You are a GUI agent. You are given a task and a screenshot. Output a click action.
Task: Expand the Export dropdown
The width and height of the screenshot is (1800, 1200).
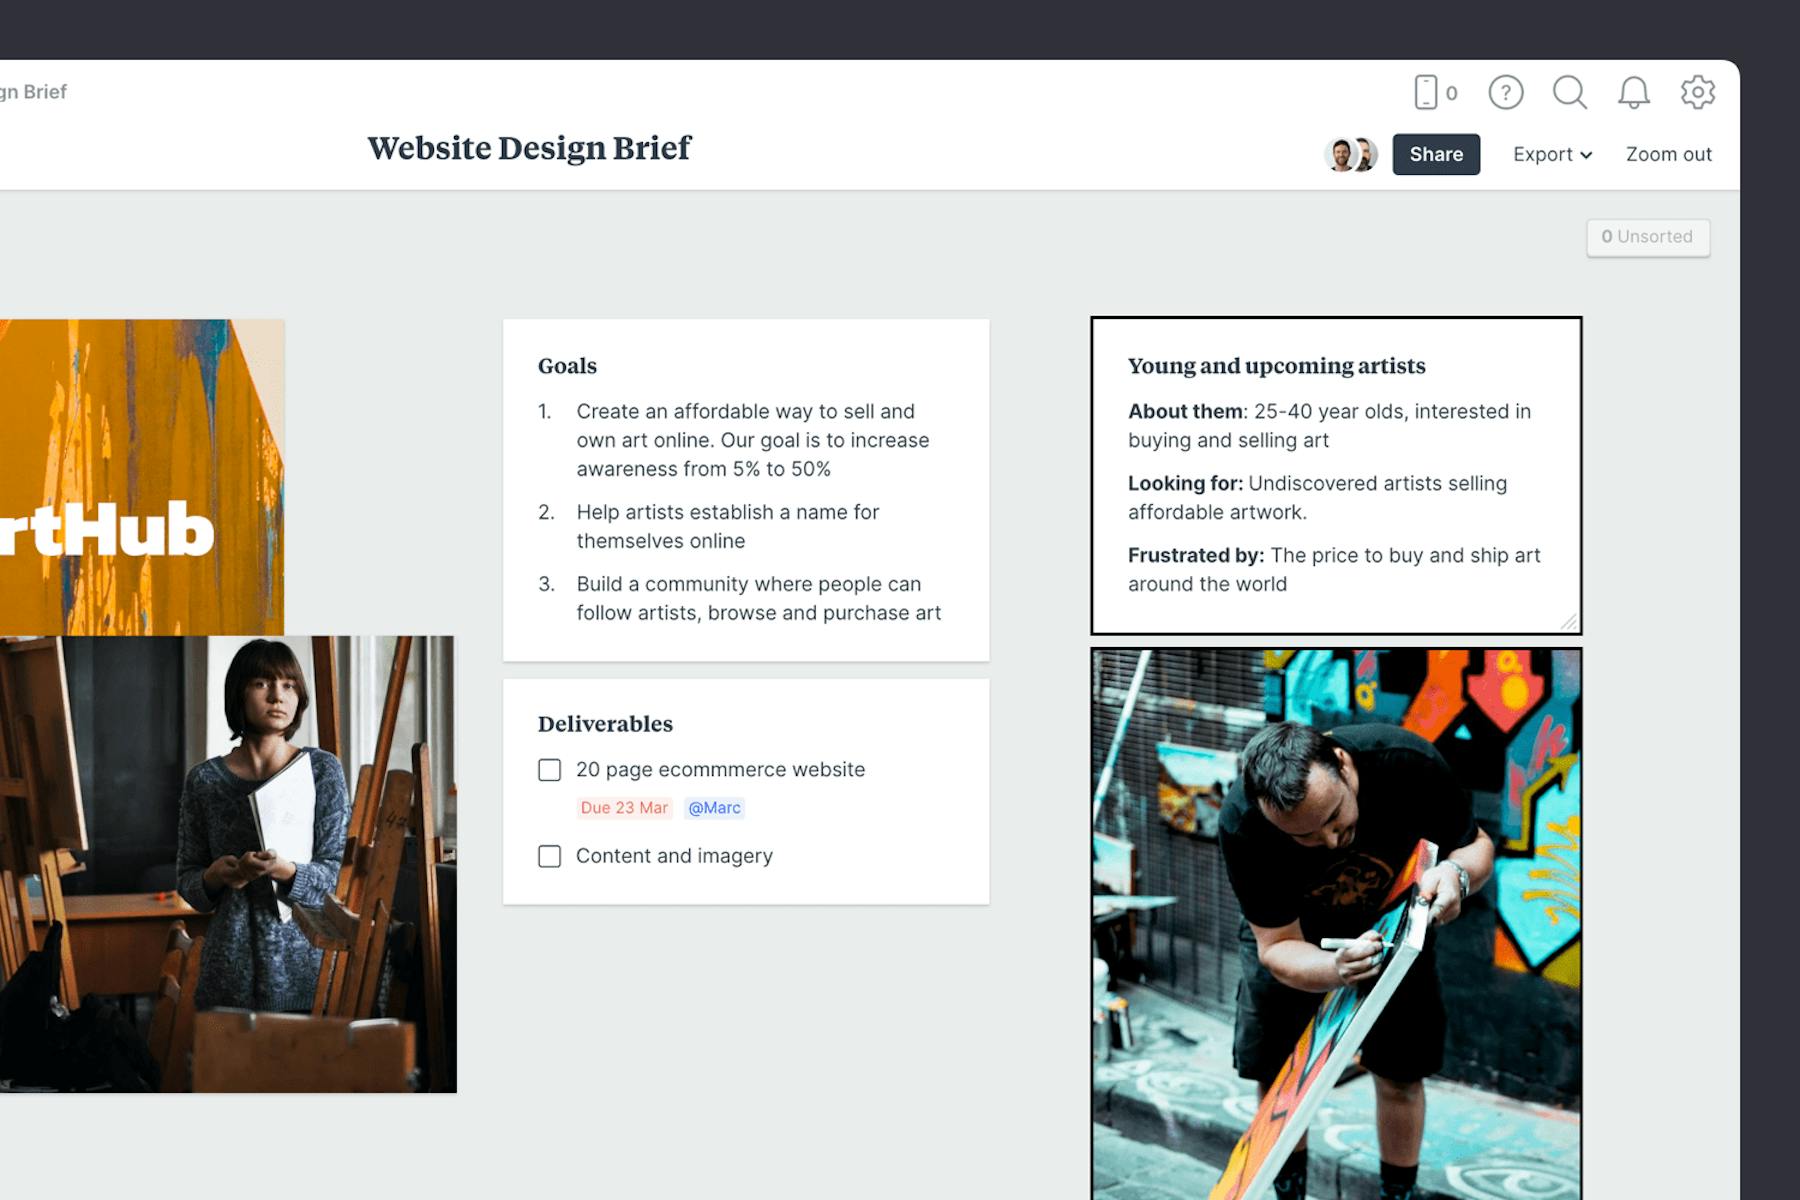1551,154
